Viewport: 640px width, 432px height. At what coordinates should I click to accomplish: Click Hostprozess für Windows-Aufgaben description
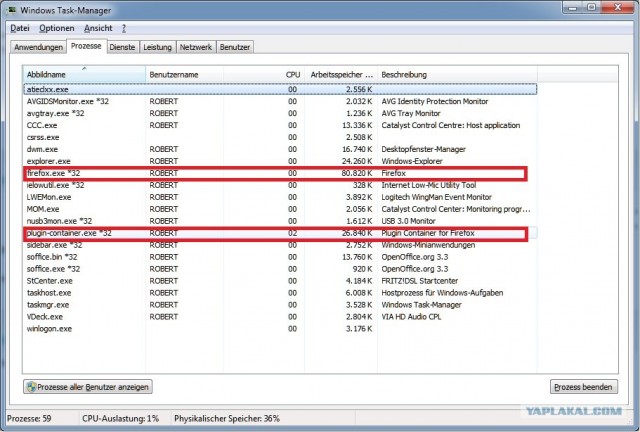click(442, 292)
